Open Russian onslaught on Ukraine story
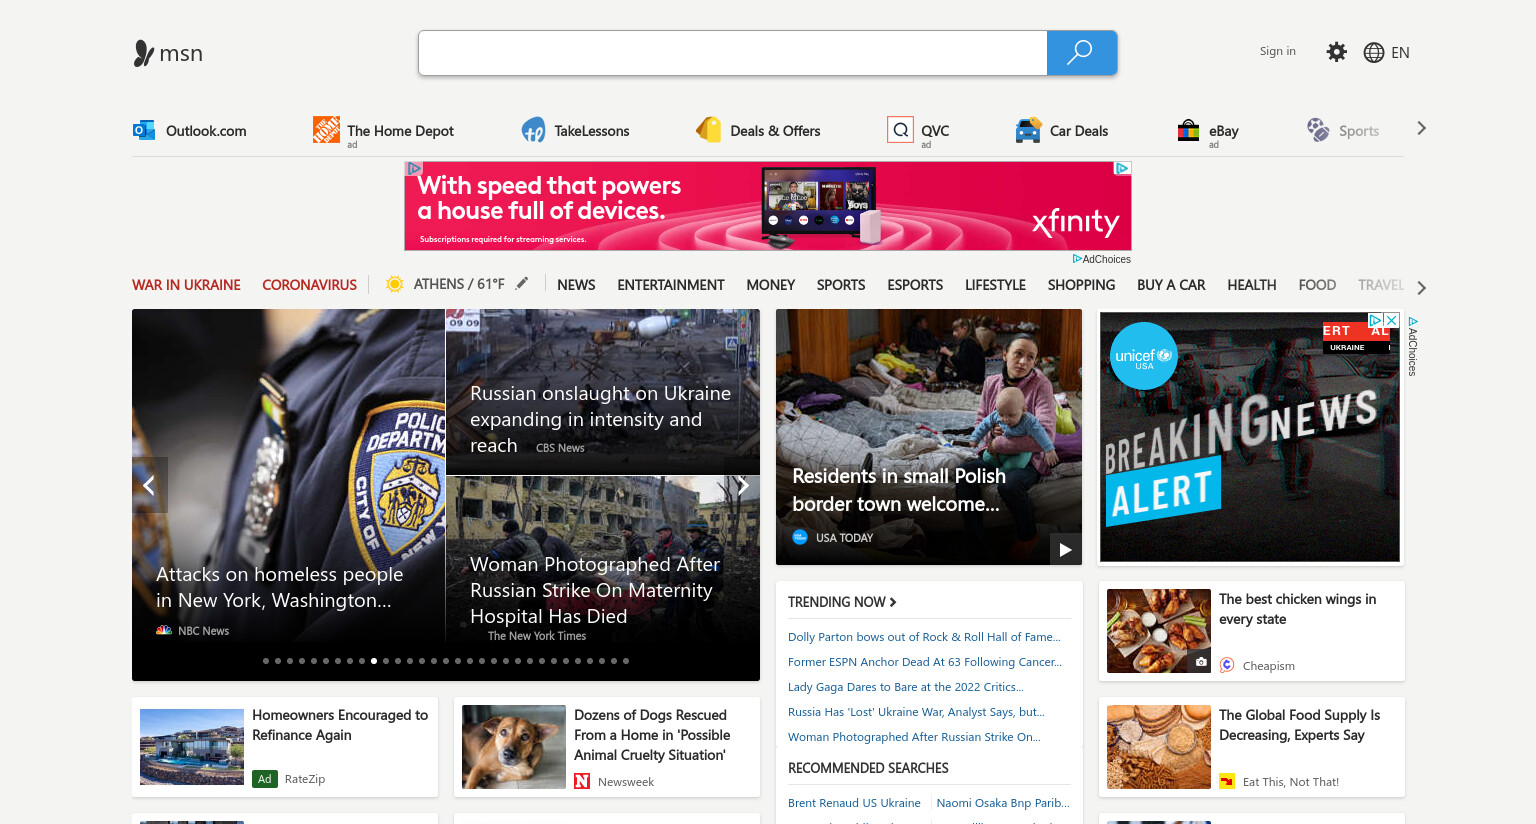The image size is (1536, 824). (x=600, y=419)
